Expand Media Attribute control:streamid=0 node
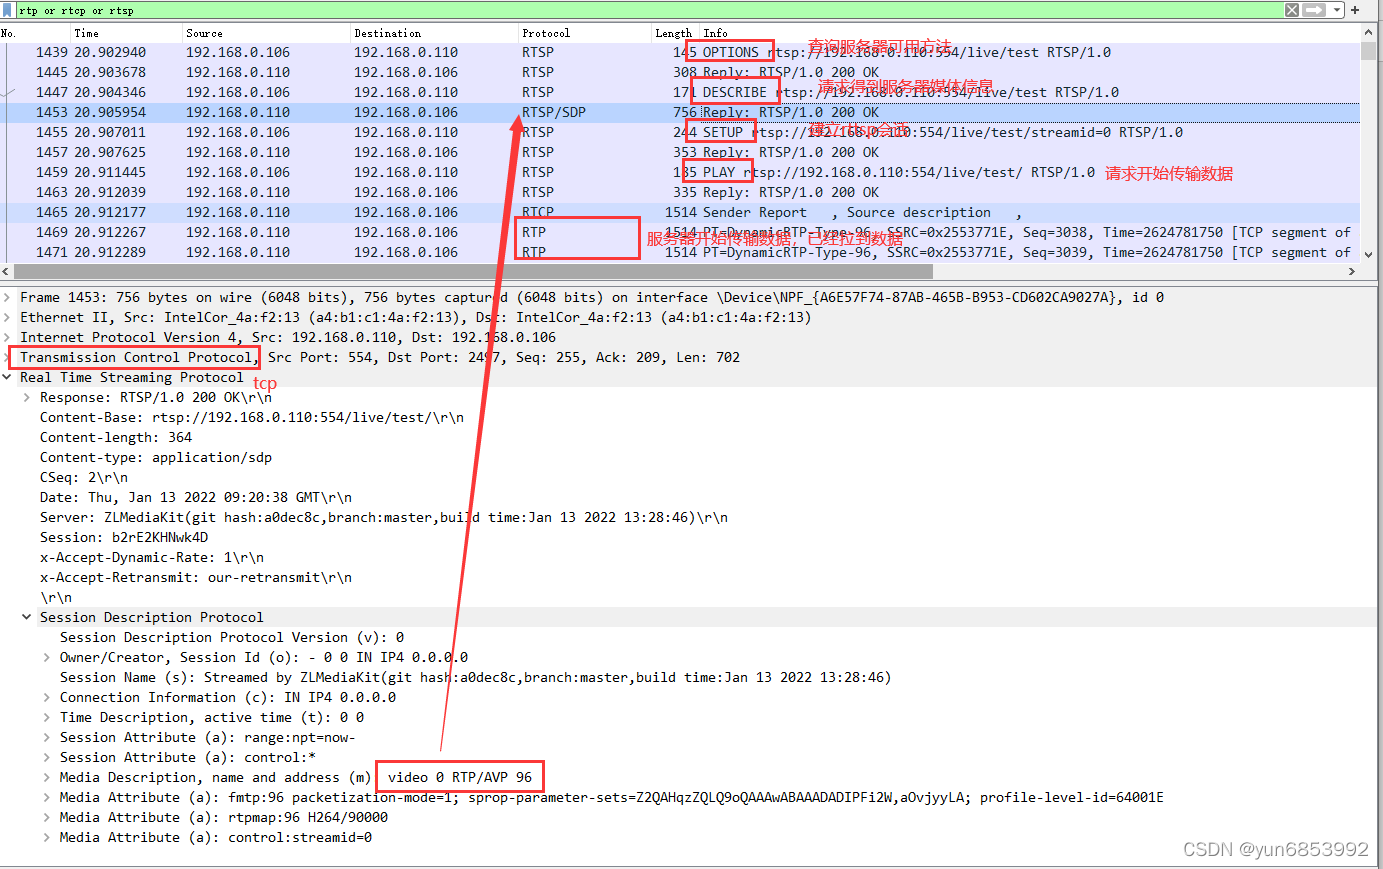Viewport: 1383px width, 869px height. (x=47, y=837)
